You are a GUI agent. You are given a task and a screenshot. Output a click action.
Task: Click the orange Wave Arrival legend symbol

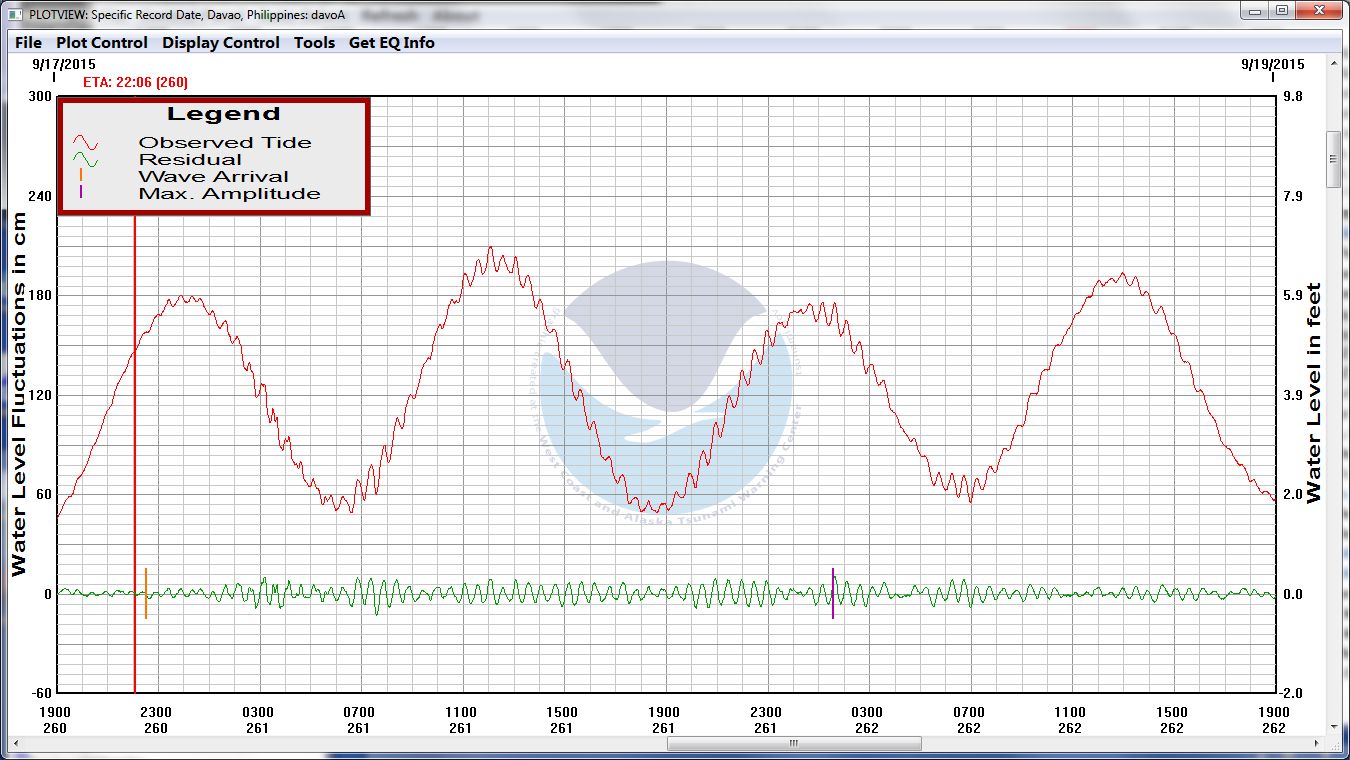[81, 175]
